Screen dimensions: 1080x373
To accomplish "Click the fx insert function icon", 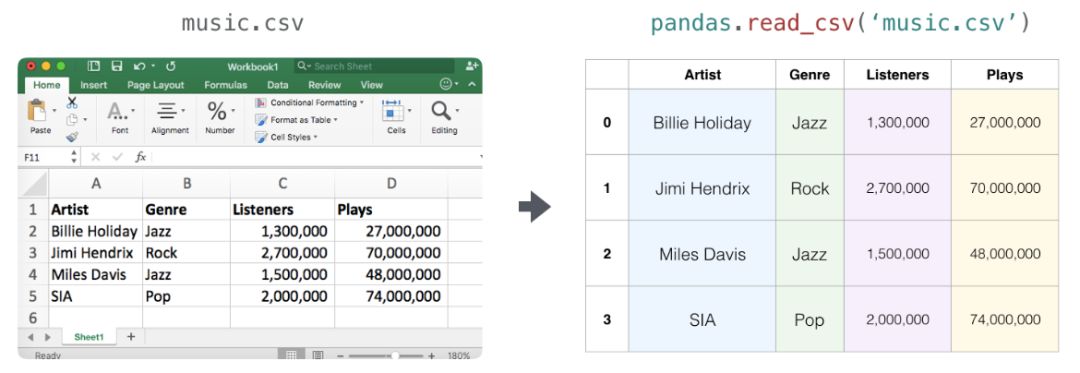I will 141,157.
